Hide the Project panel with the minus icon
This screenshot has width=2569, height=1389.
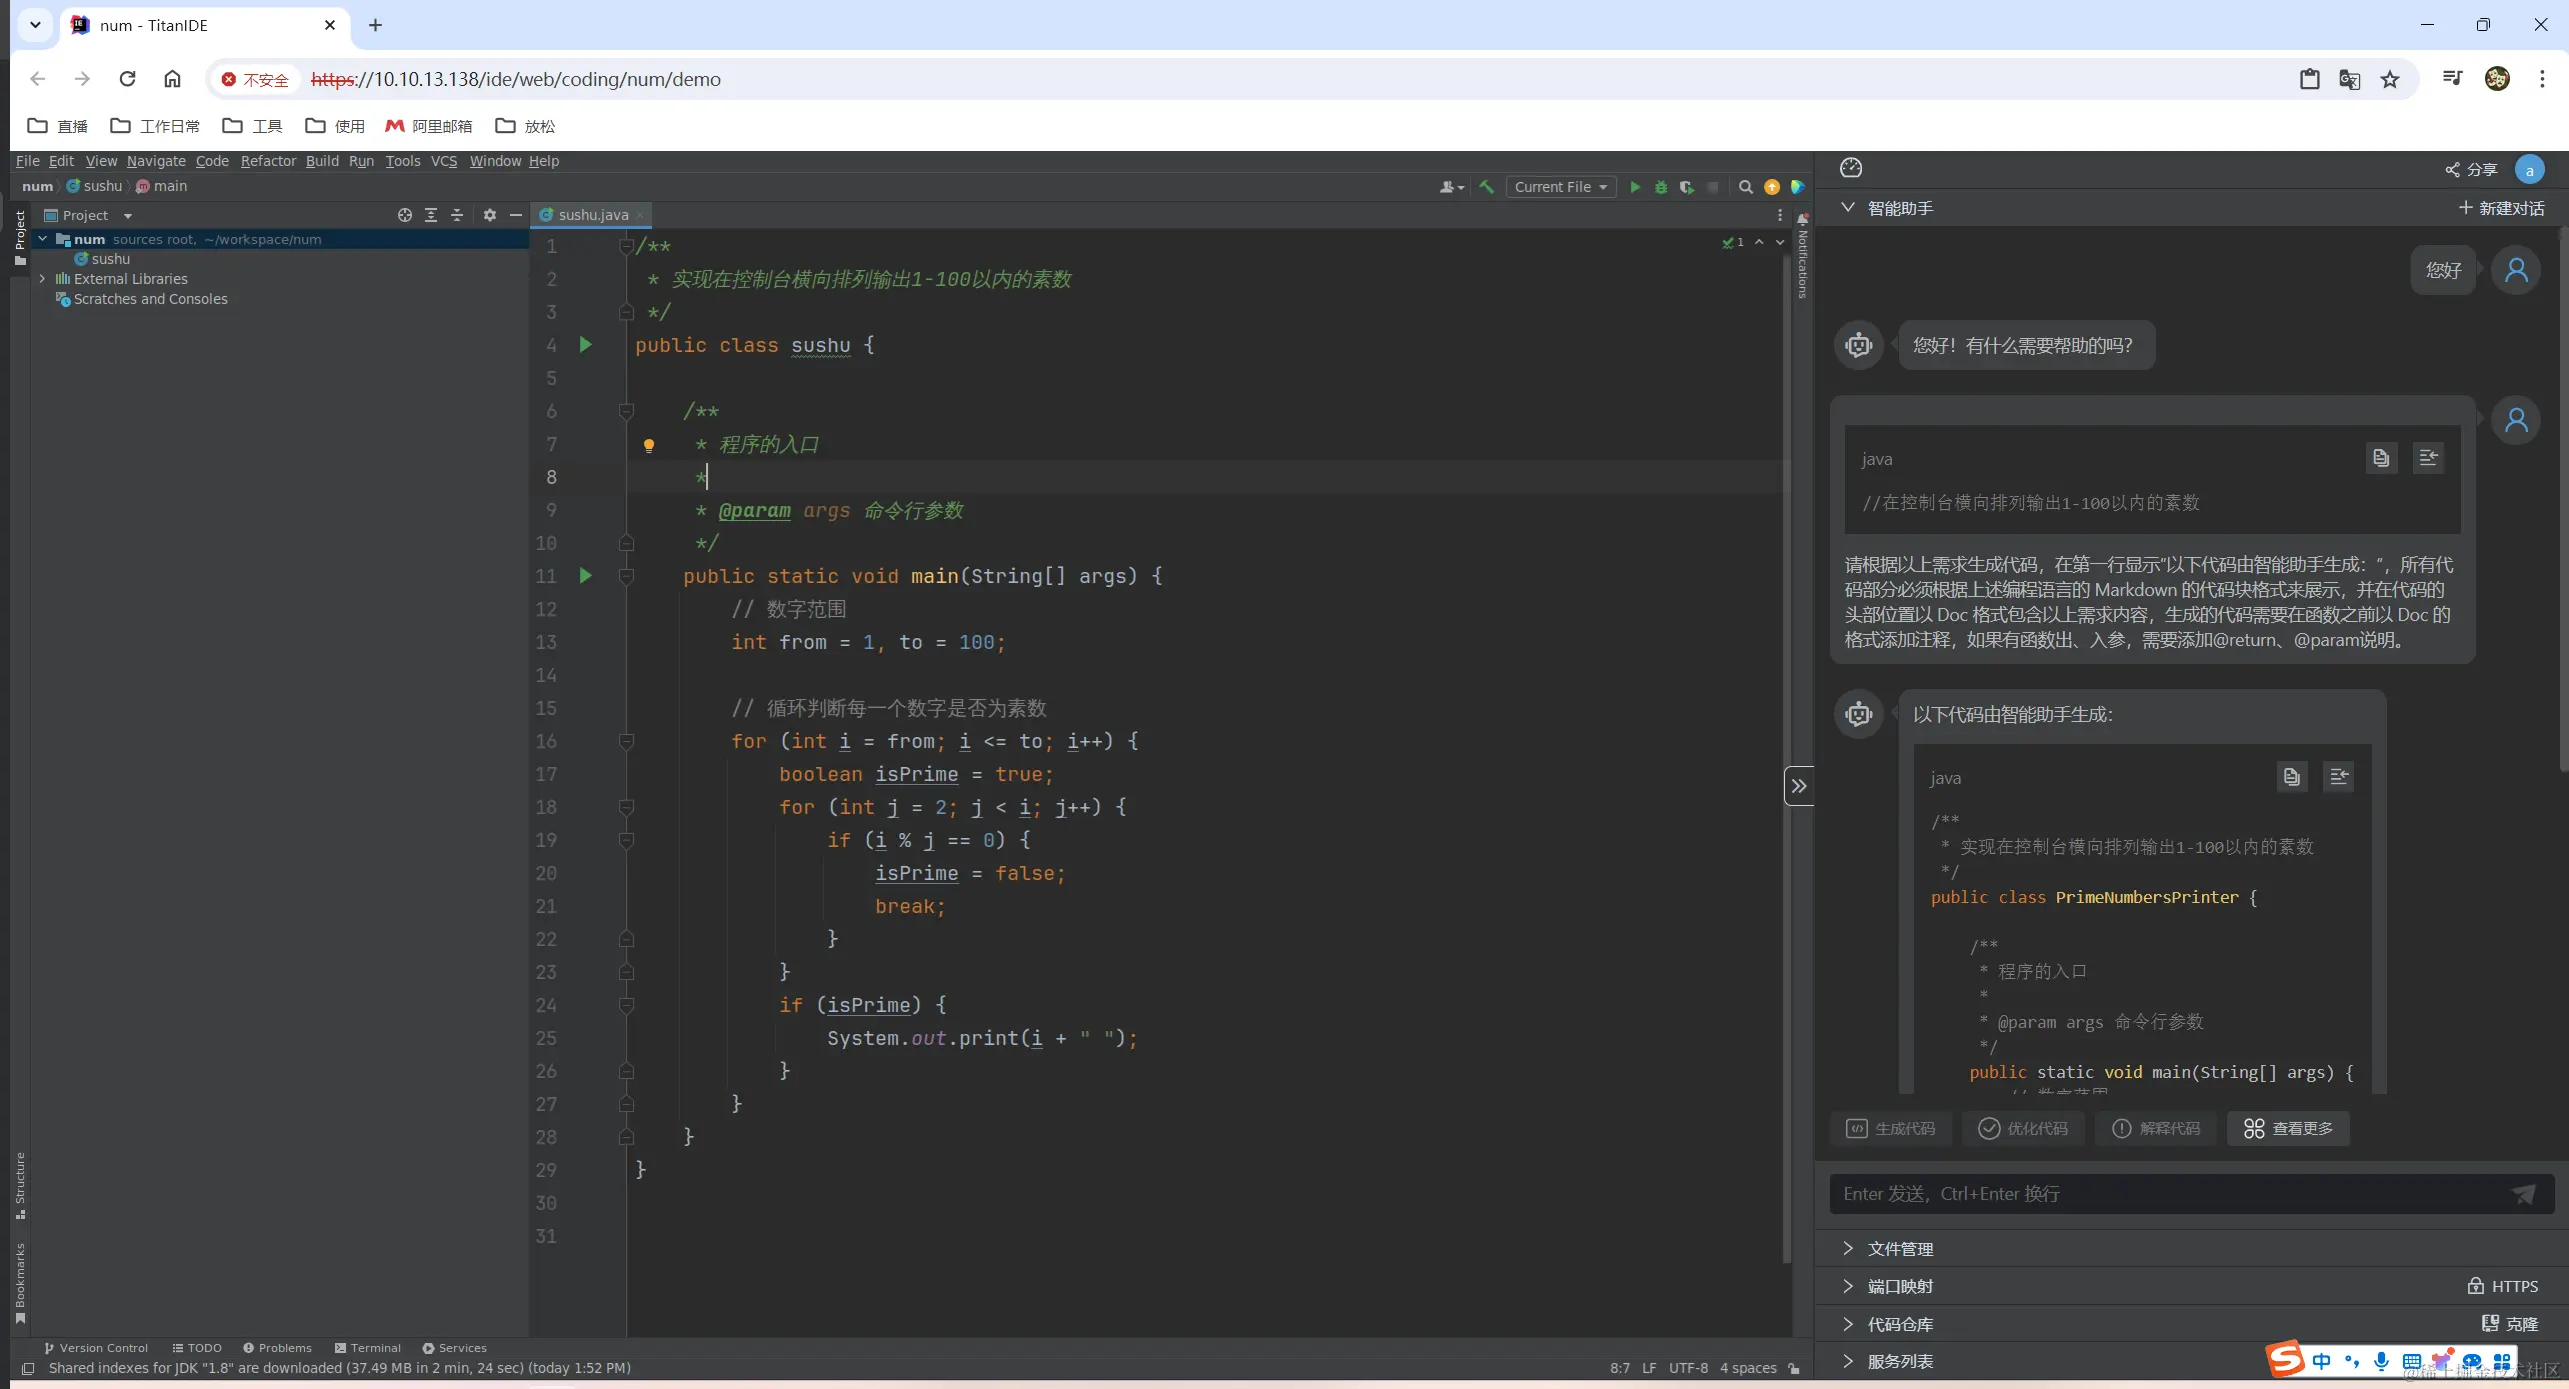516,215
